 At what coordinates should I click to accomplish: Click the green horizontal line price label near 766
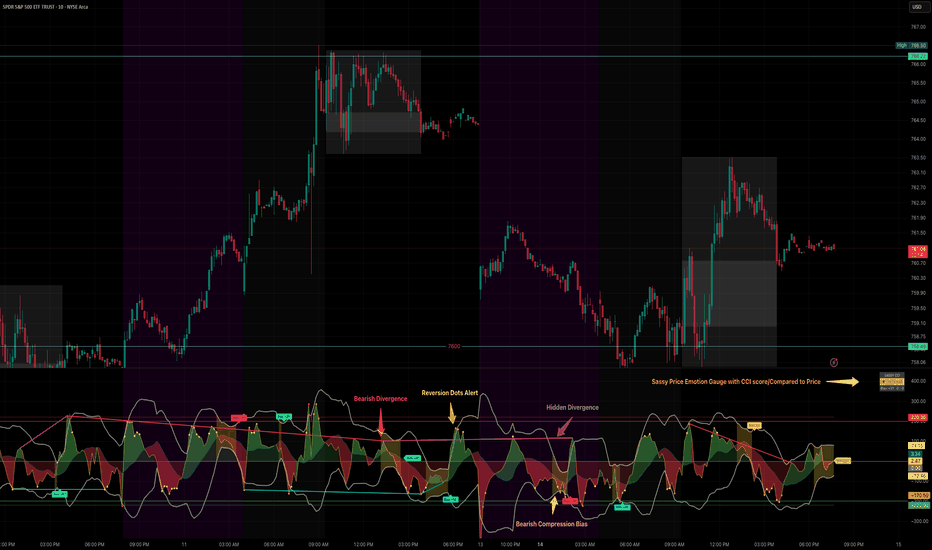[918, 56]
